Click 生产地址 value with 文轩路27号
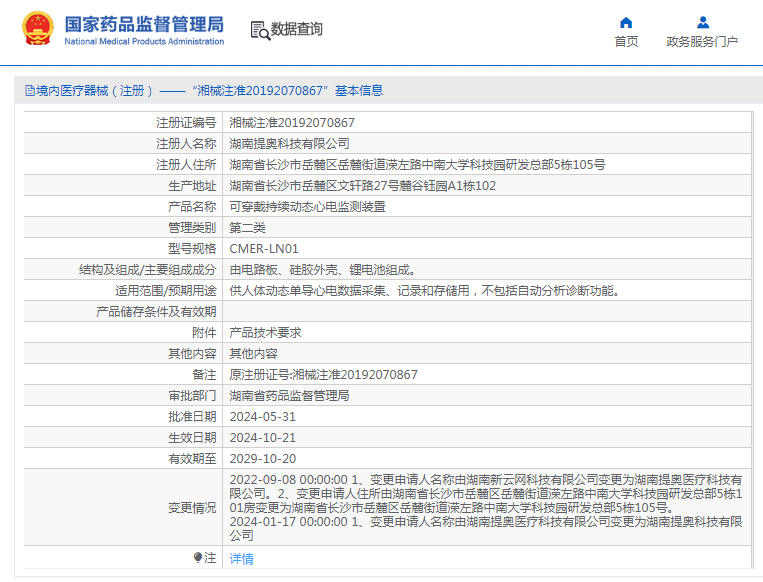 click(363, 185)
